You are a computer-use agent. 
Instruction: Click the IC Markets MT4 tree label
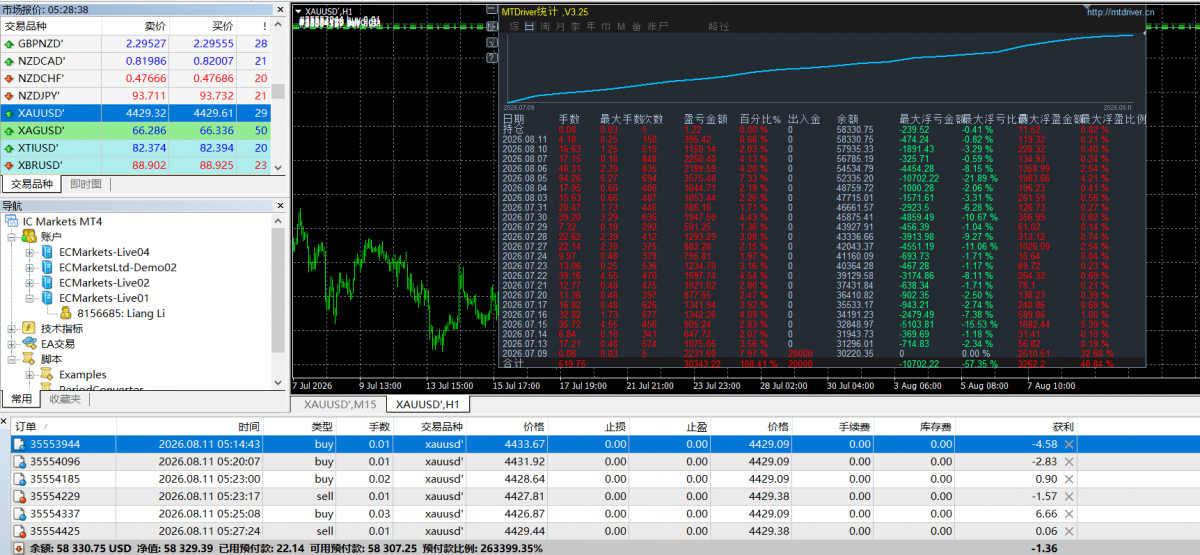pos(62,221)
